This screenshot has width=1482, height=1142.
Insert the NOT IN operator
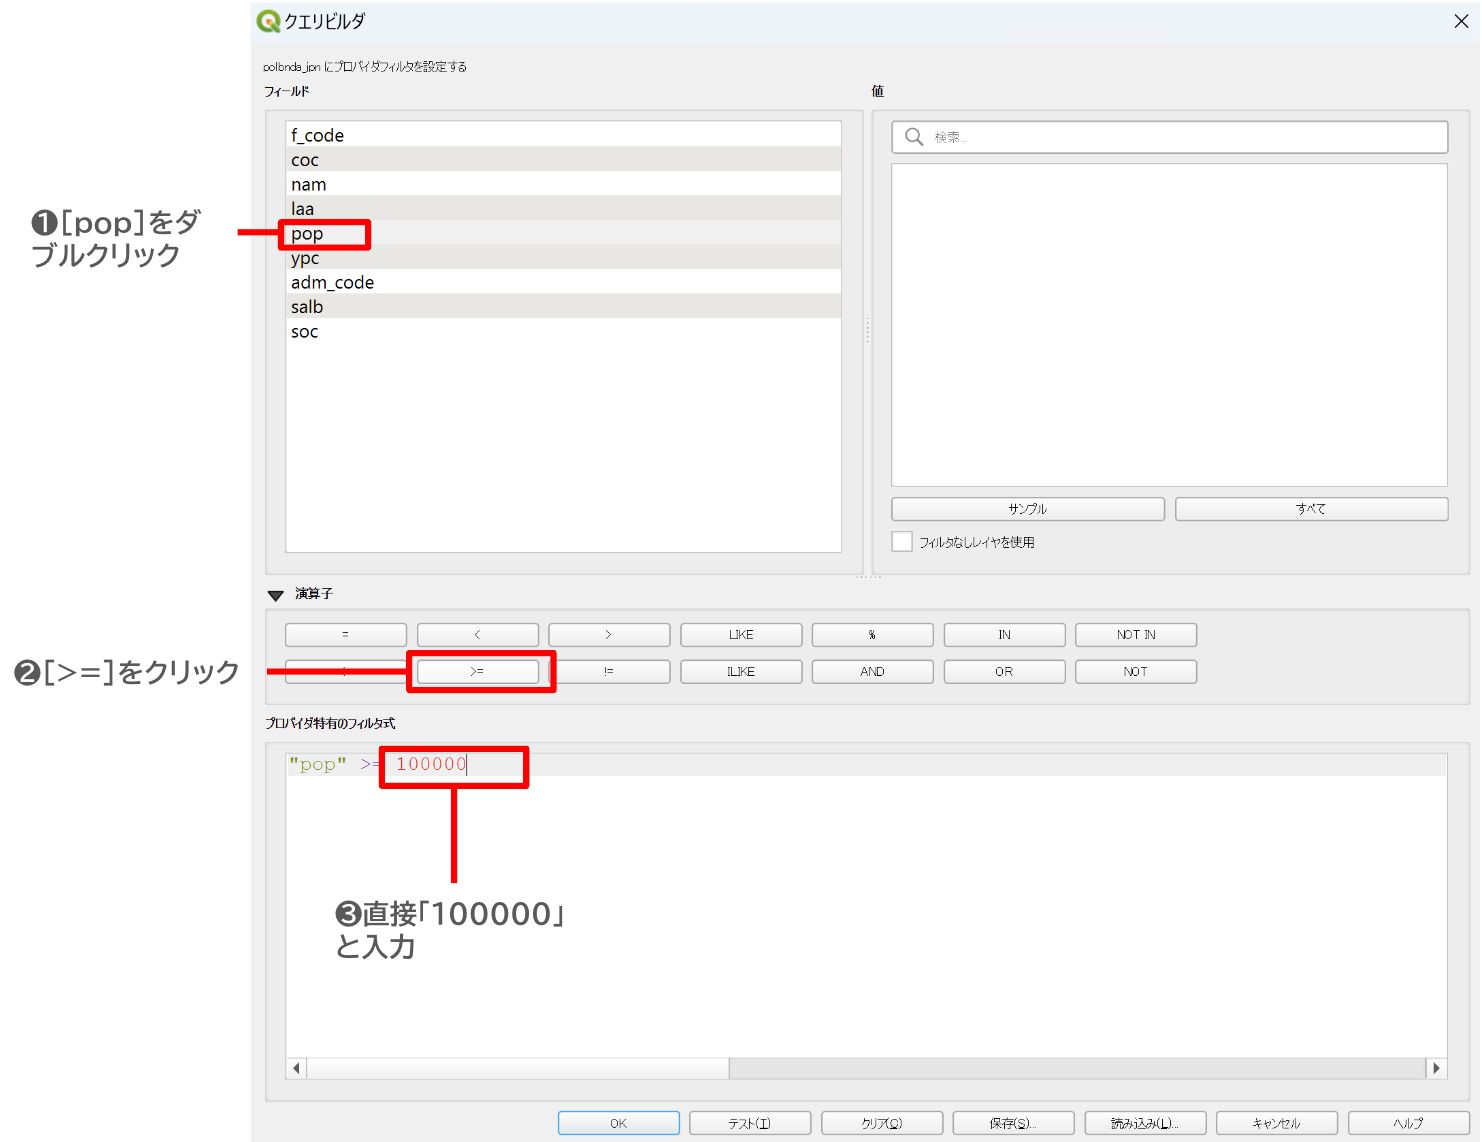1136,635
